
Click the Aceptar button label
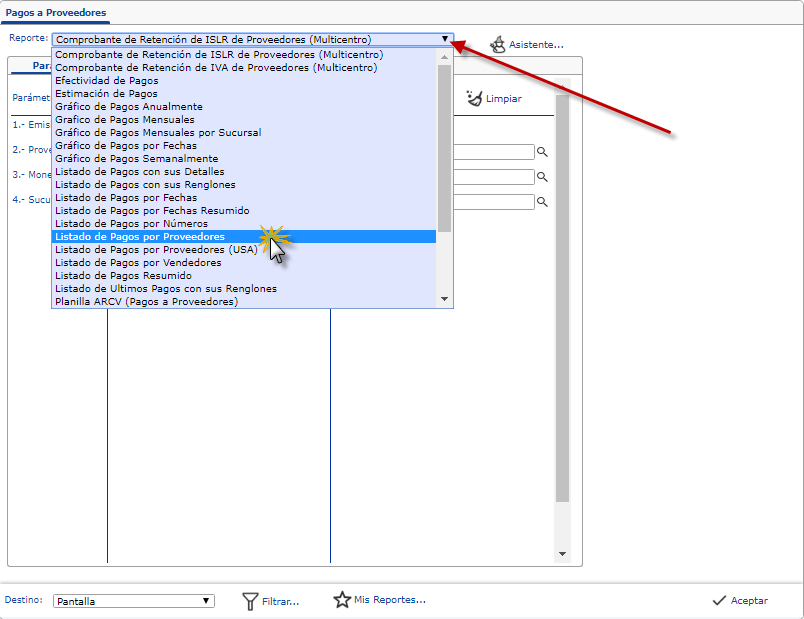point(749,601)
